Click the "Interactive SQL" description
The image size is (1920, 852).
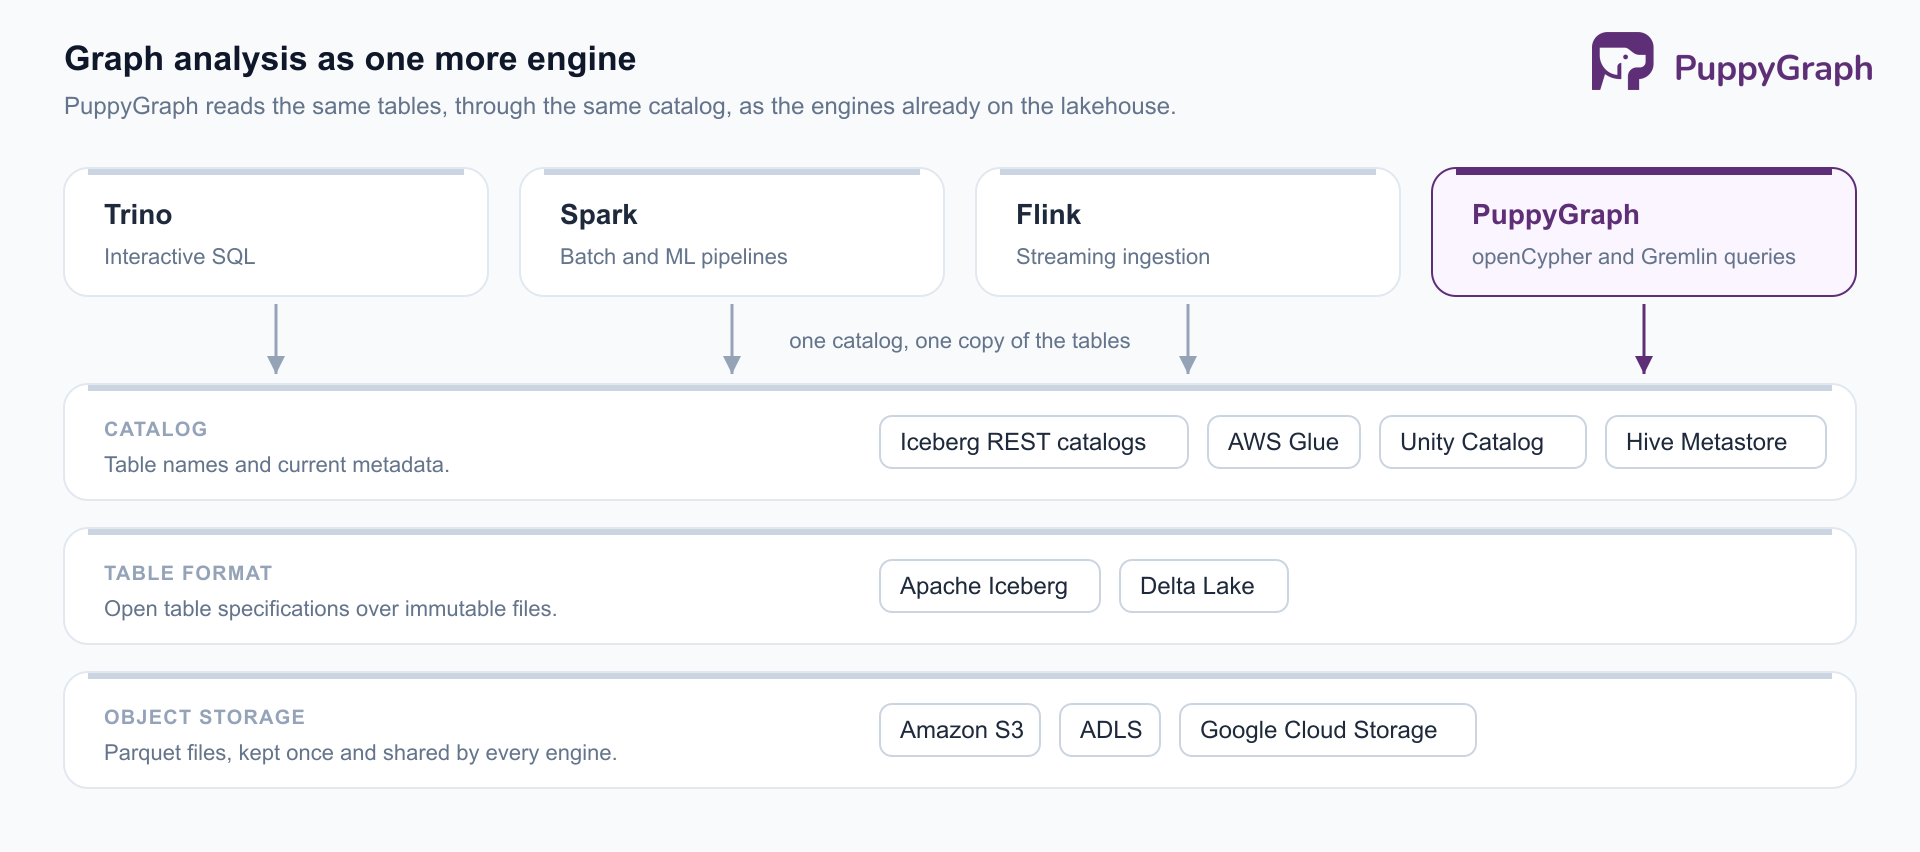tap(180, 257)
